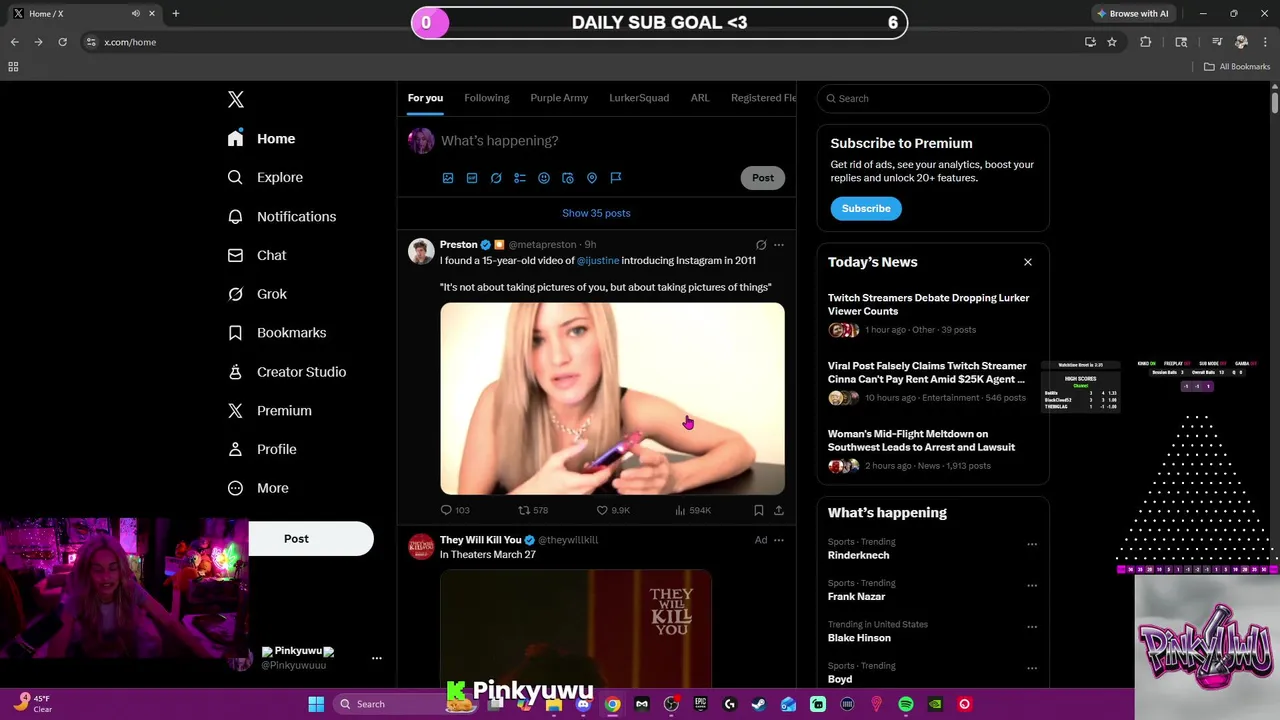Bookmark Preston's post

(x=759, y=510)
